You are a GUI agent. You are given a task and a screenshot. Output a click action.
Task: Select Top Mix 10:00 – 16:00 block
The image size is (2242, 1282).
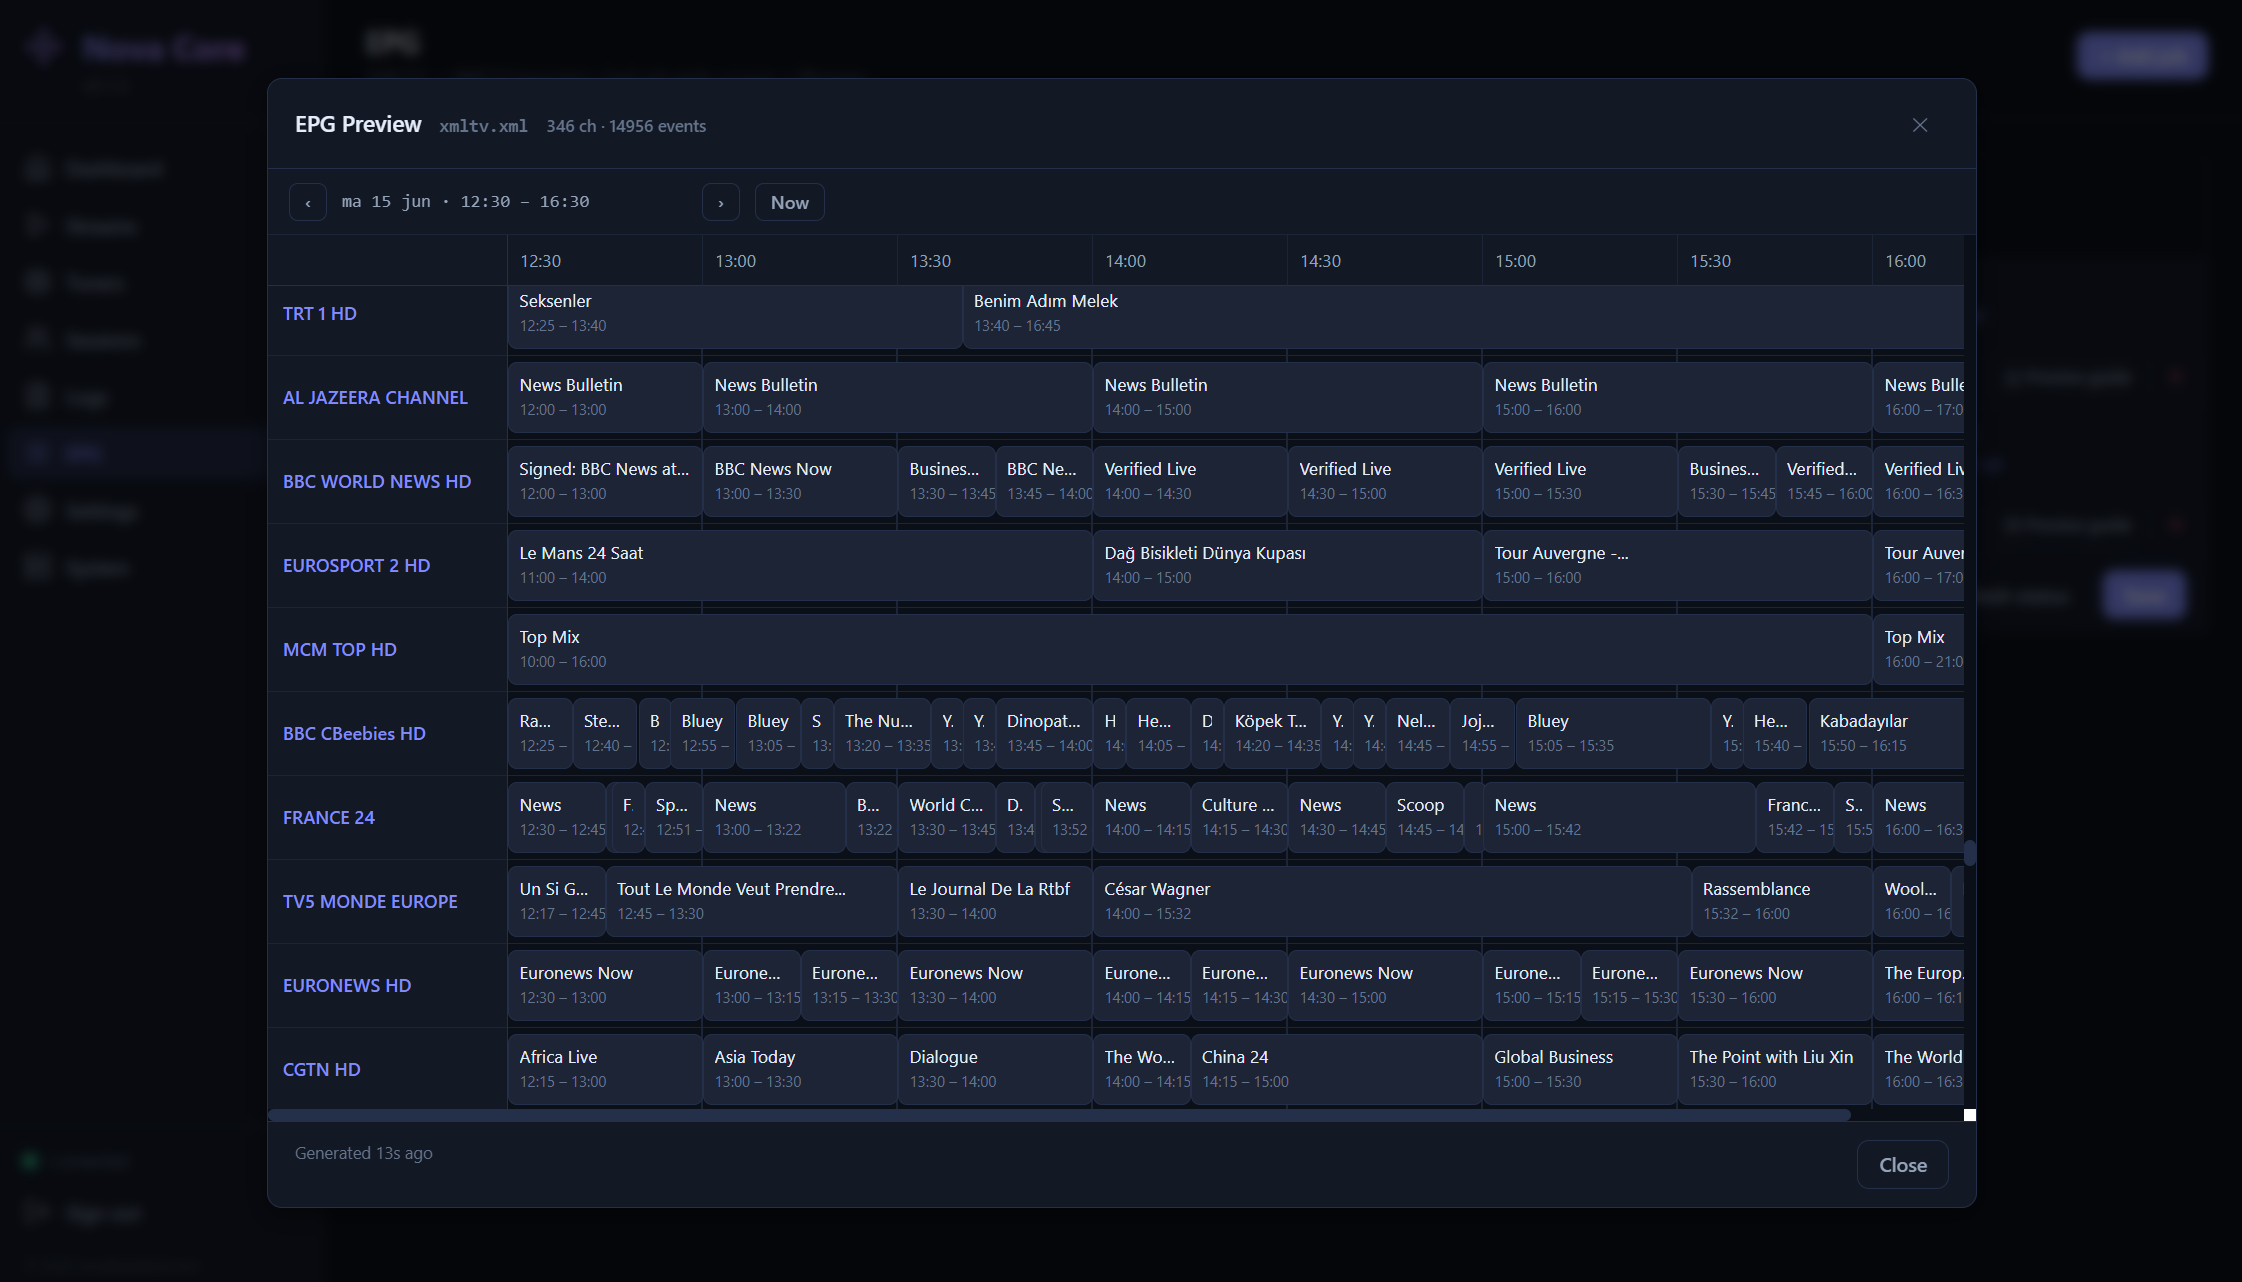pyautogui.click(x=1189, y=649)
